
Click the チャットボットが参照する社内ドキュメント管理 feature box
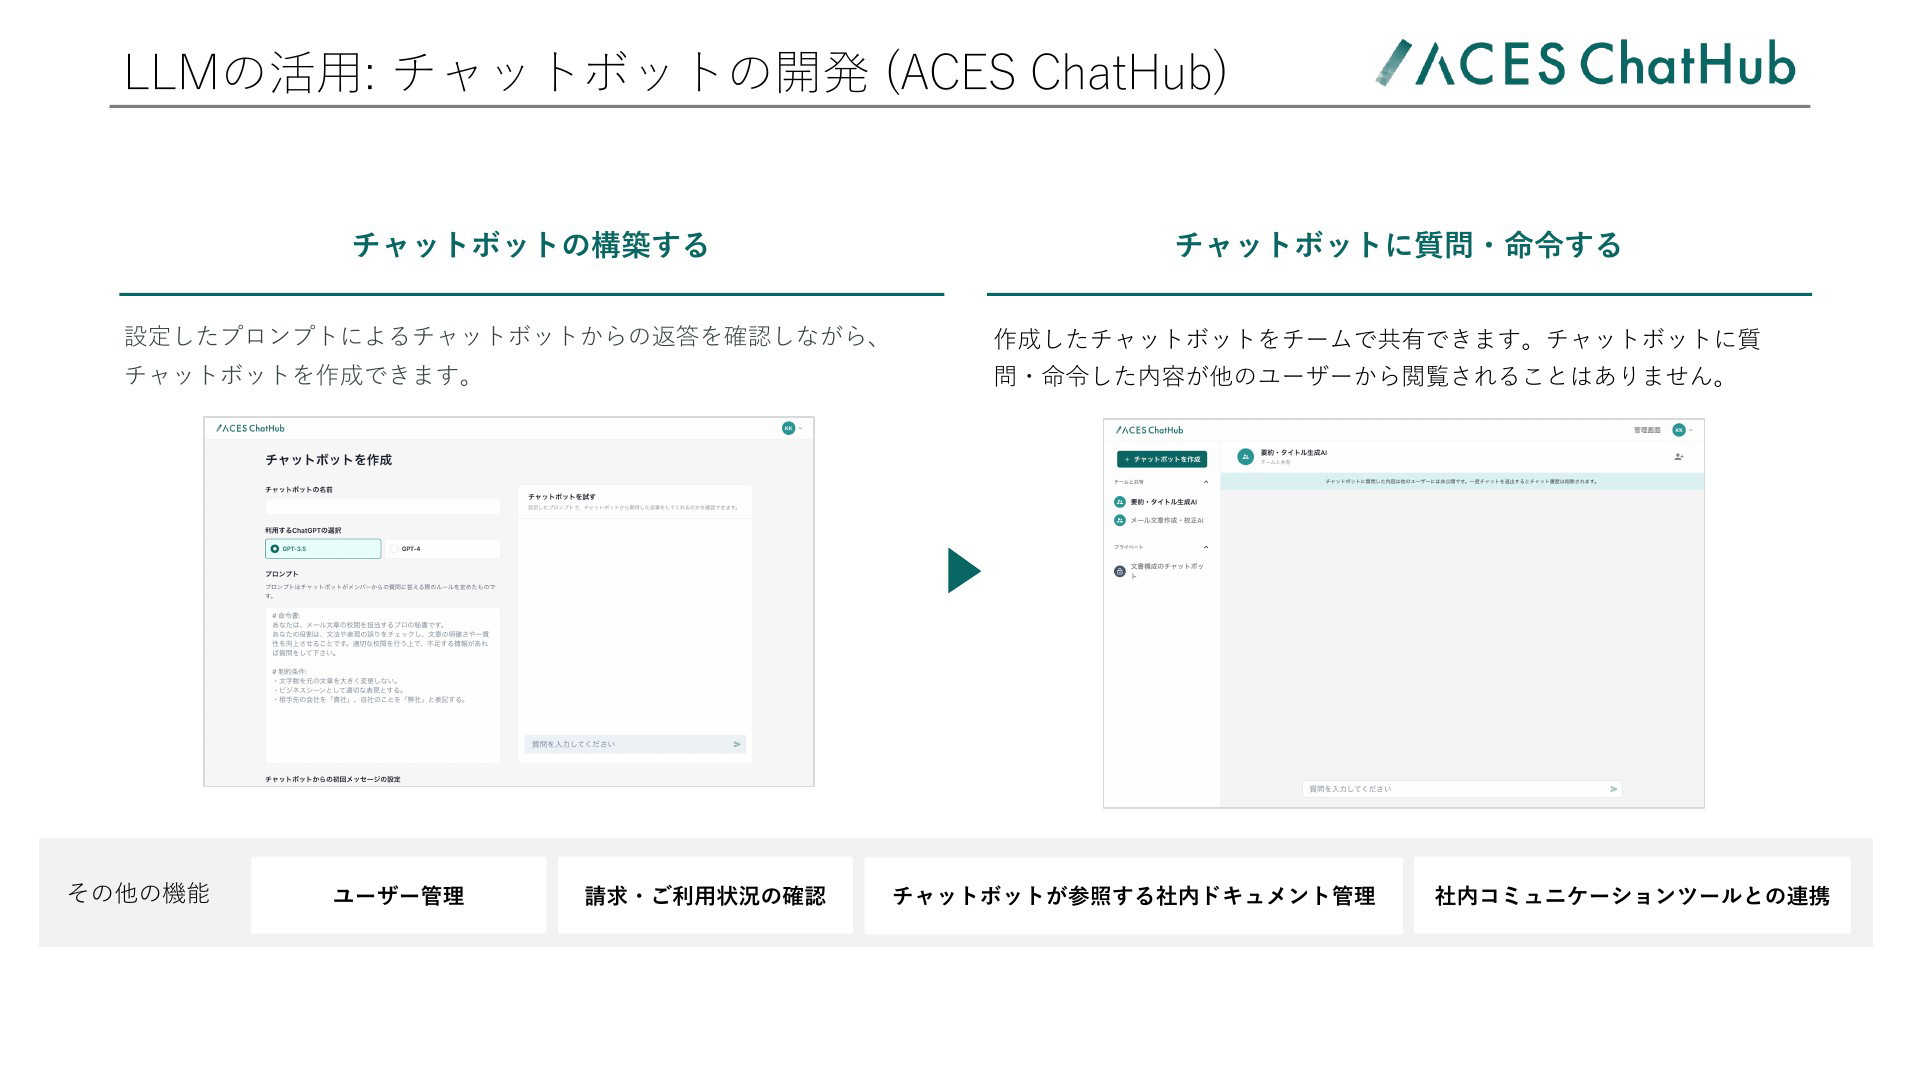(1134, 895)
